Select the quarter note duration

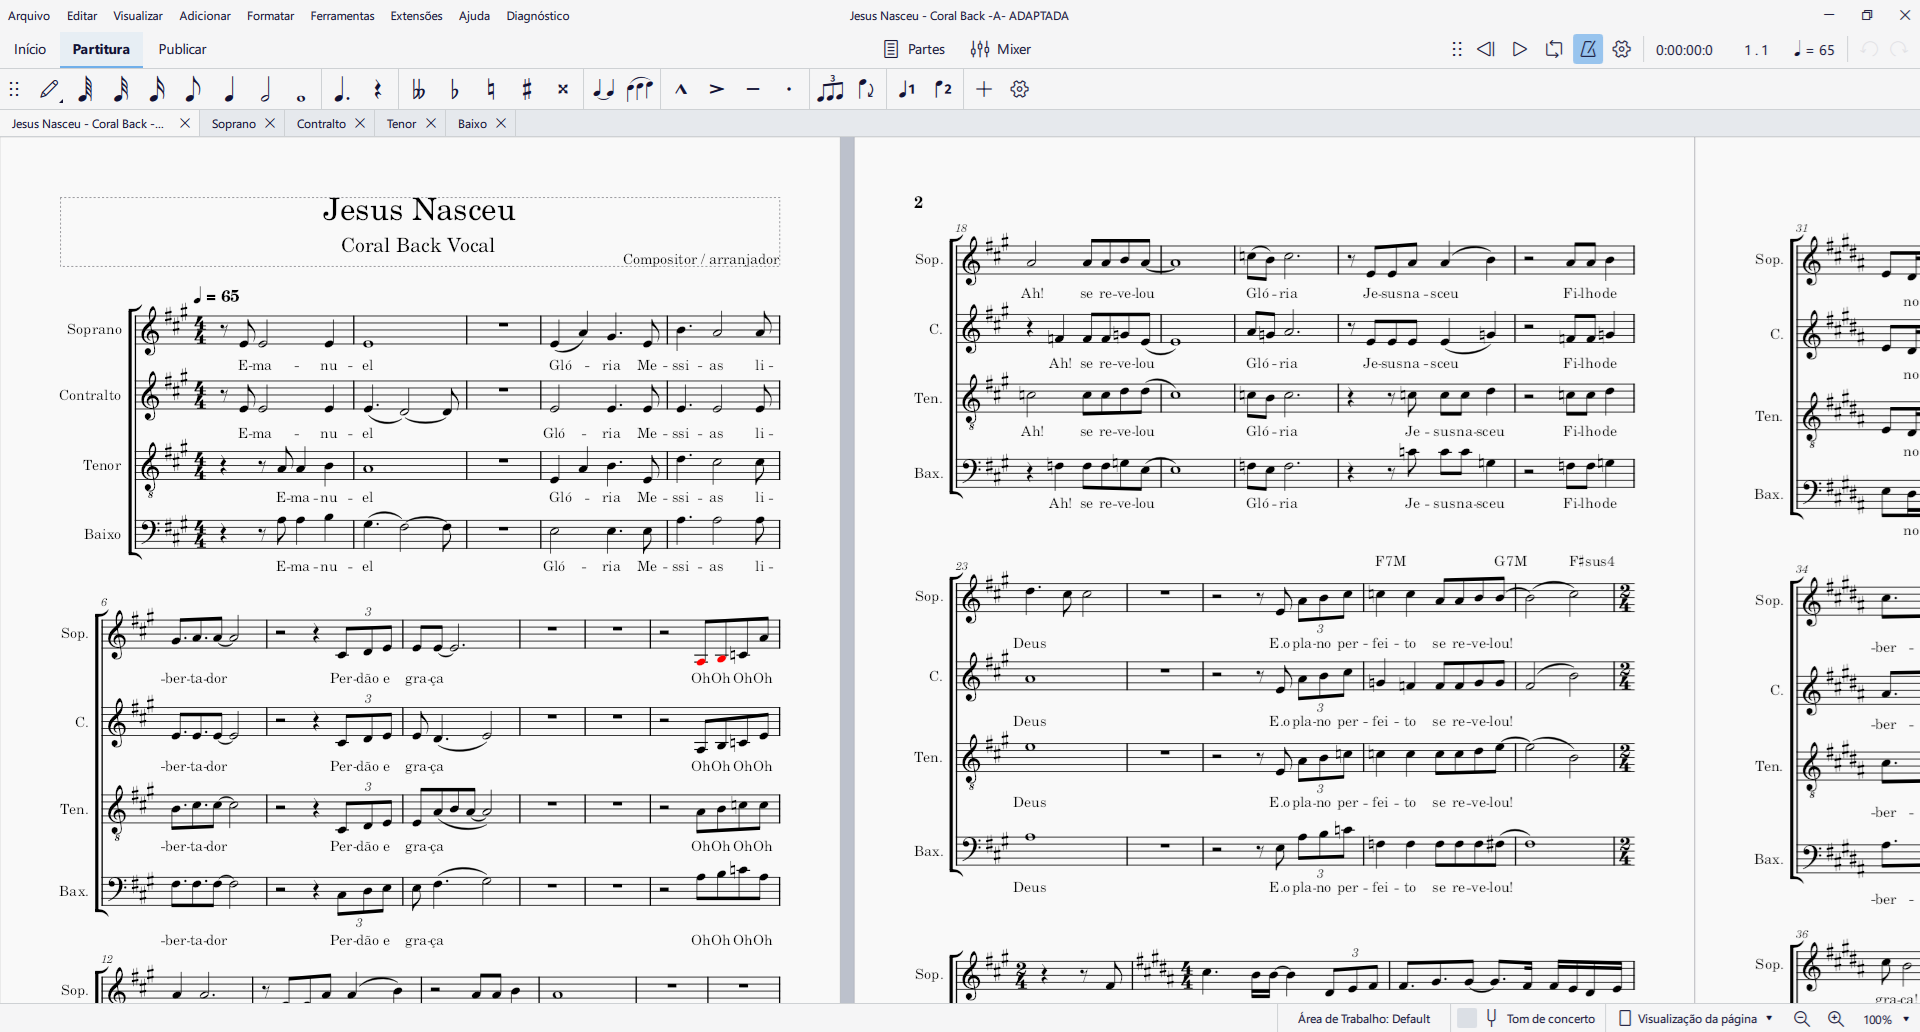[229, 90]
